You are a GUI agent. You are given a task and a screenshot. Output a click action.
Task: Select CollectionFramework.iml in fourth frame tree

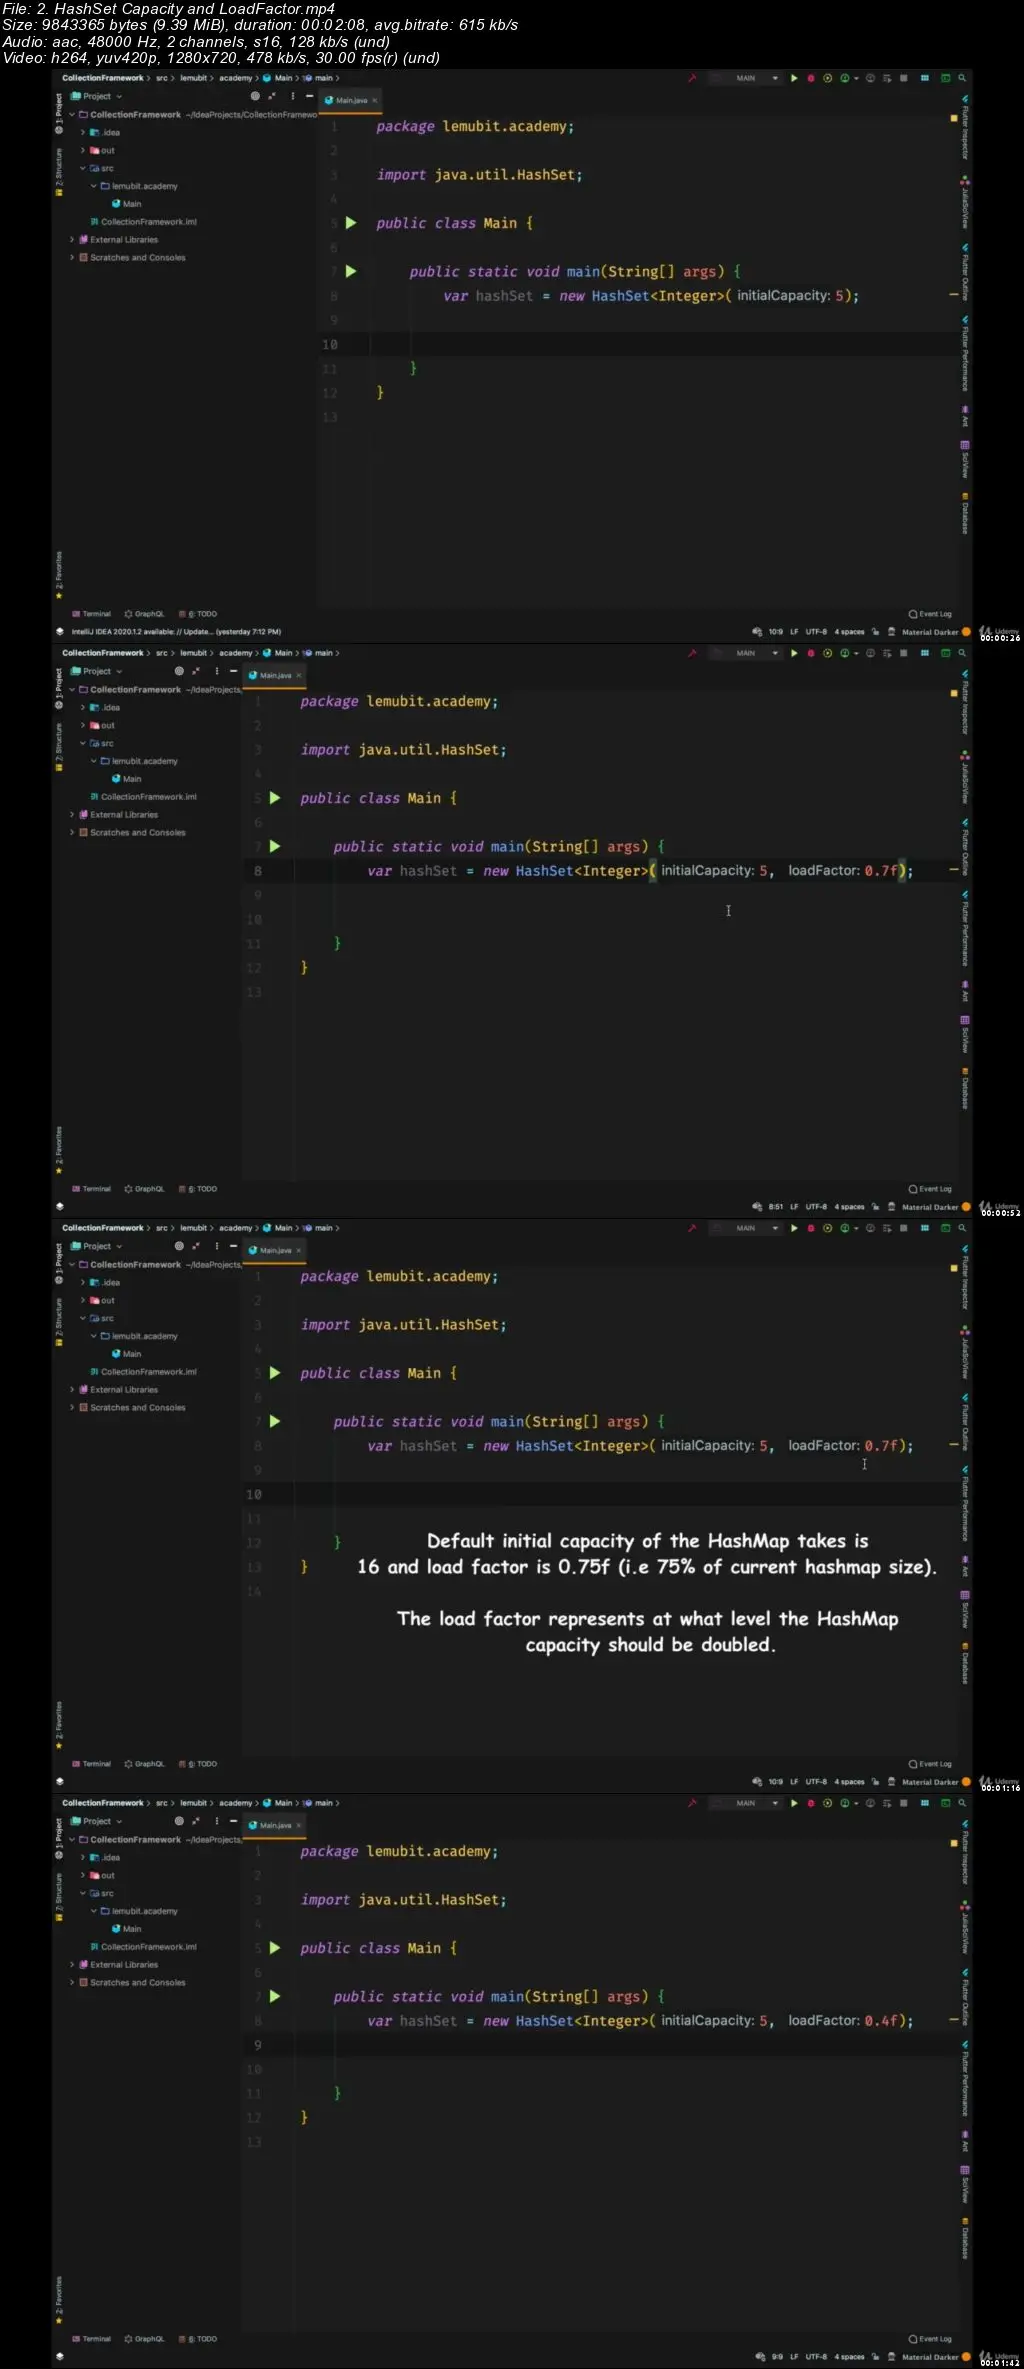(x=143, y=1947)
